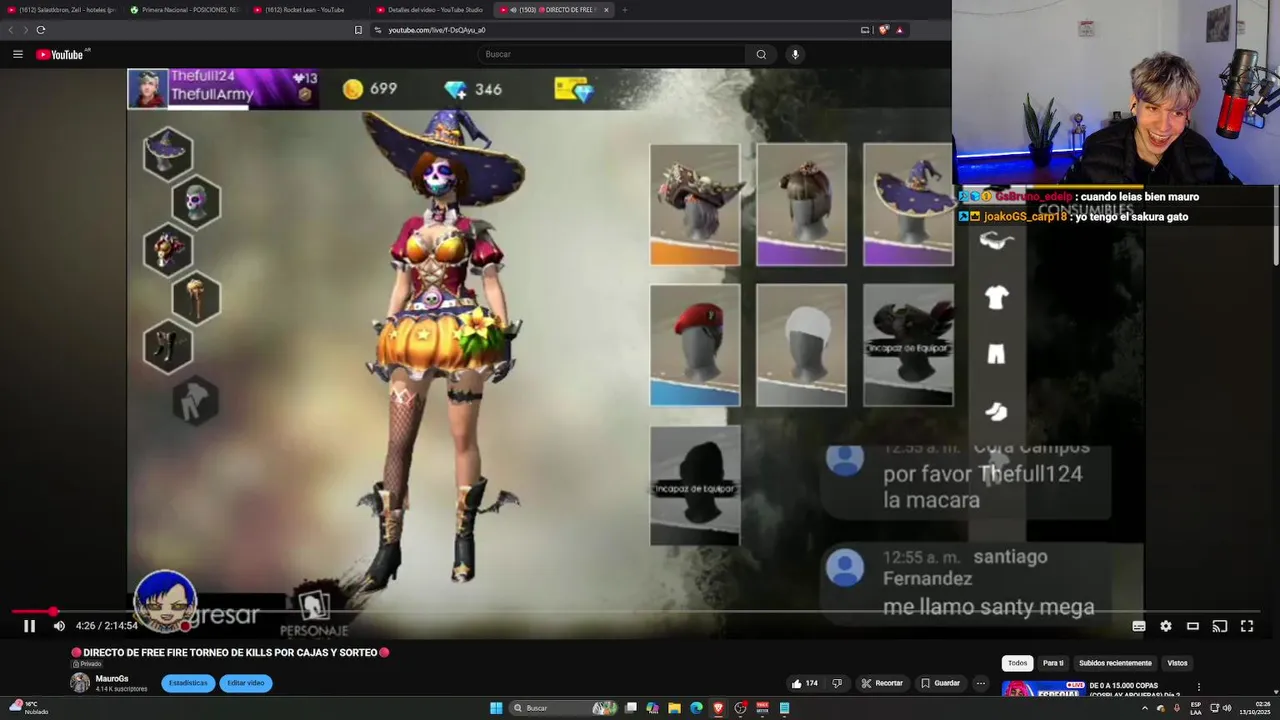1280x720 pixels.
Task: Select the Todos filter chip
Action: 1017,663
